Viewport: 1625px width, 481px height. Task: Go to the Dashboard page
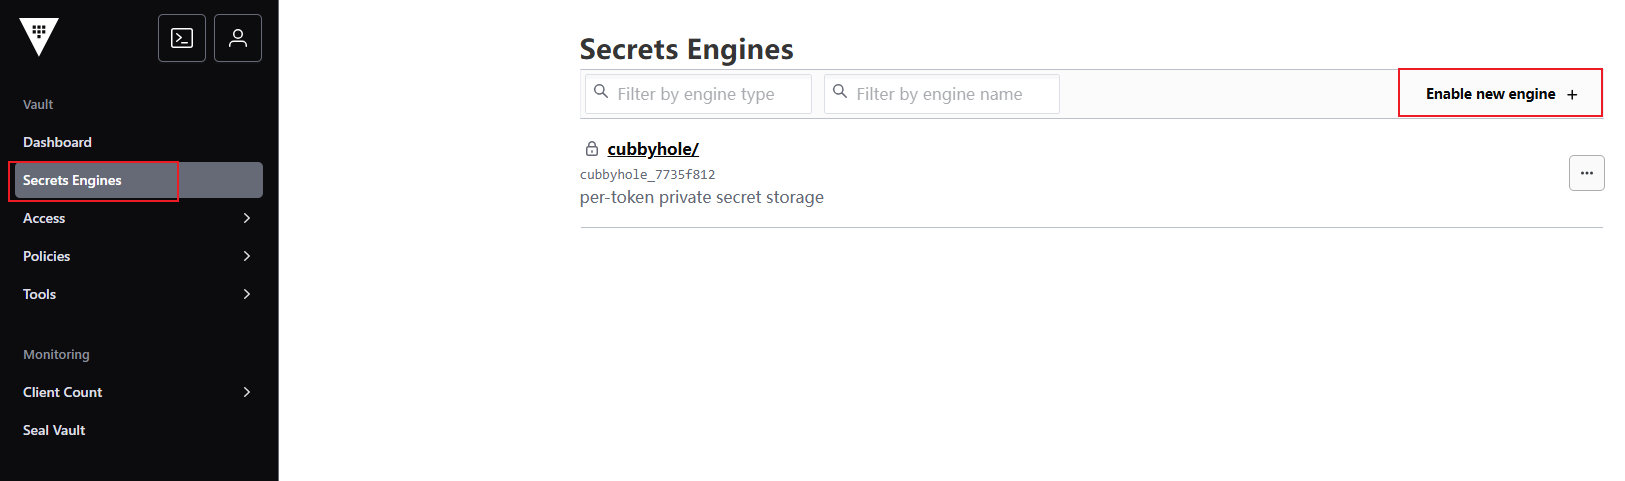point(57,142)
